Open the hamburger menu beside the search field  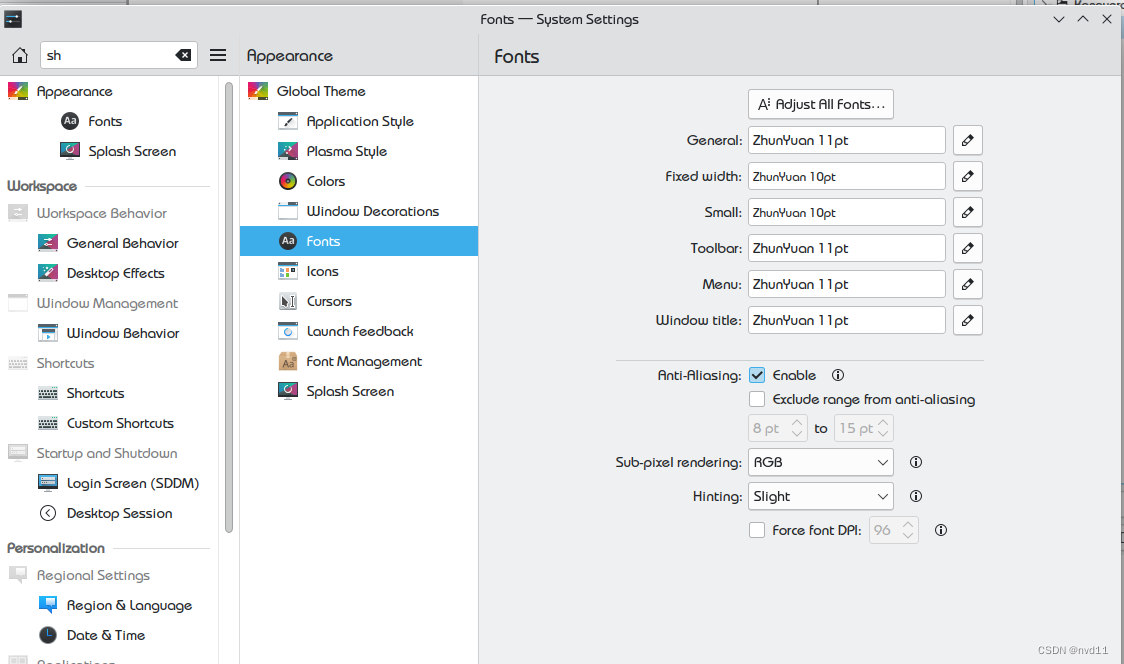click(218, 55)
